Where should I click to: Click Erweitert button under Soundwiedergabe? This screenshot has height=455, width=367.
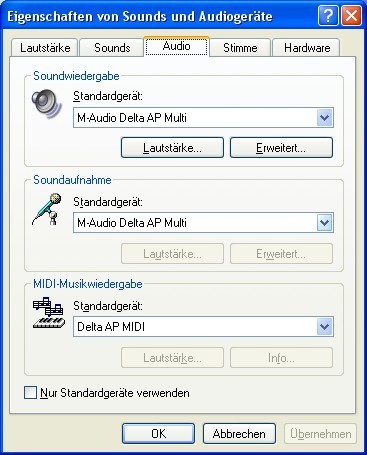coord(281,147)
